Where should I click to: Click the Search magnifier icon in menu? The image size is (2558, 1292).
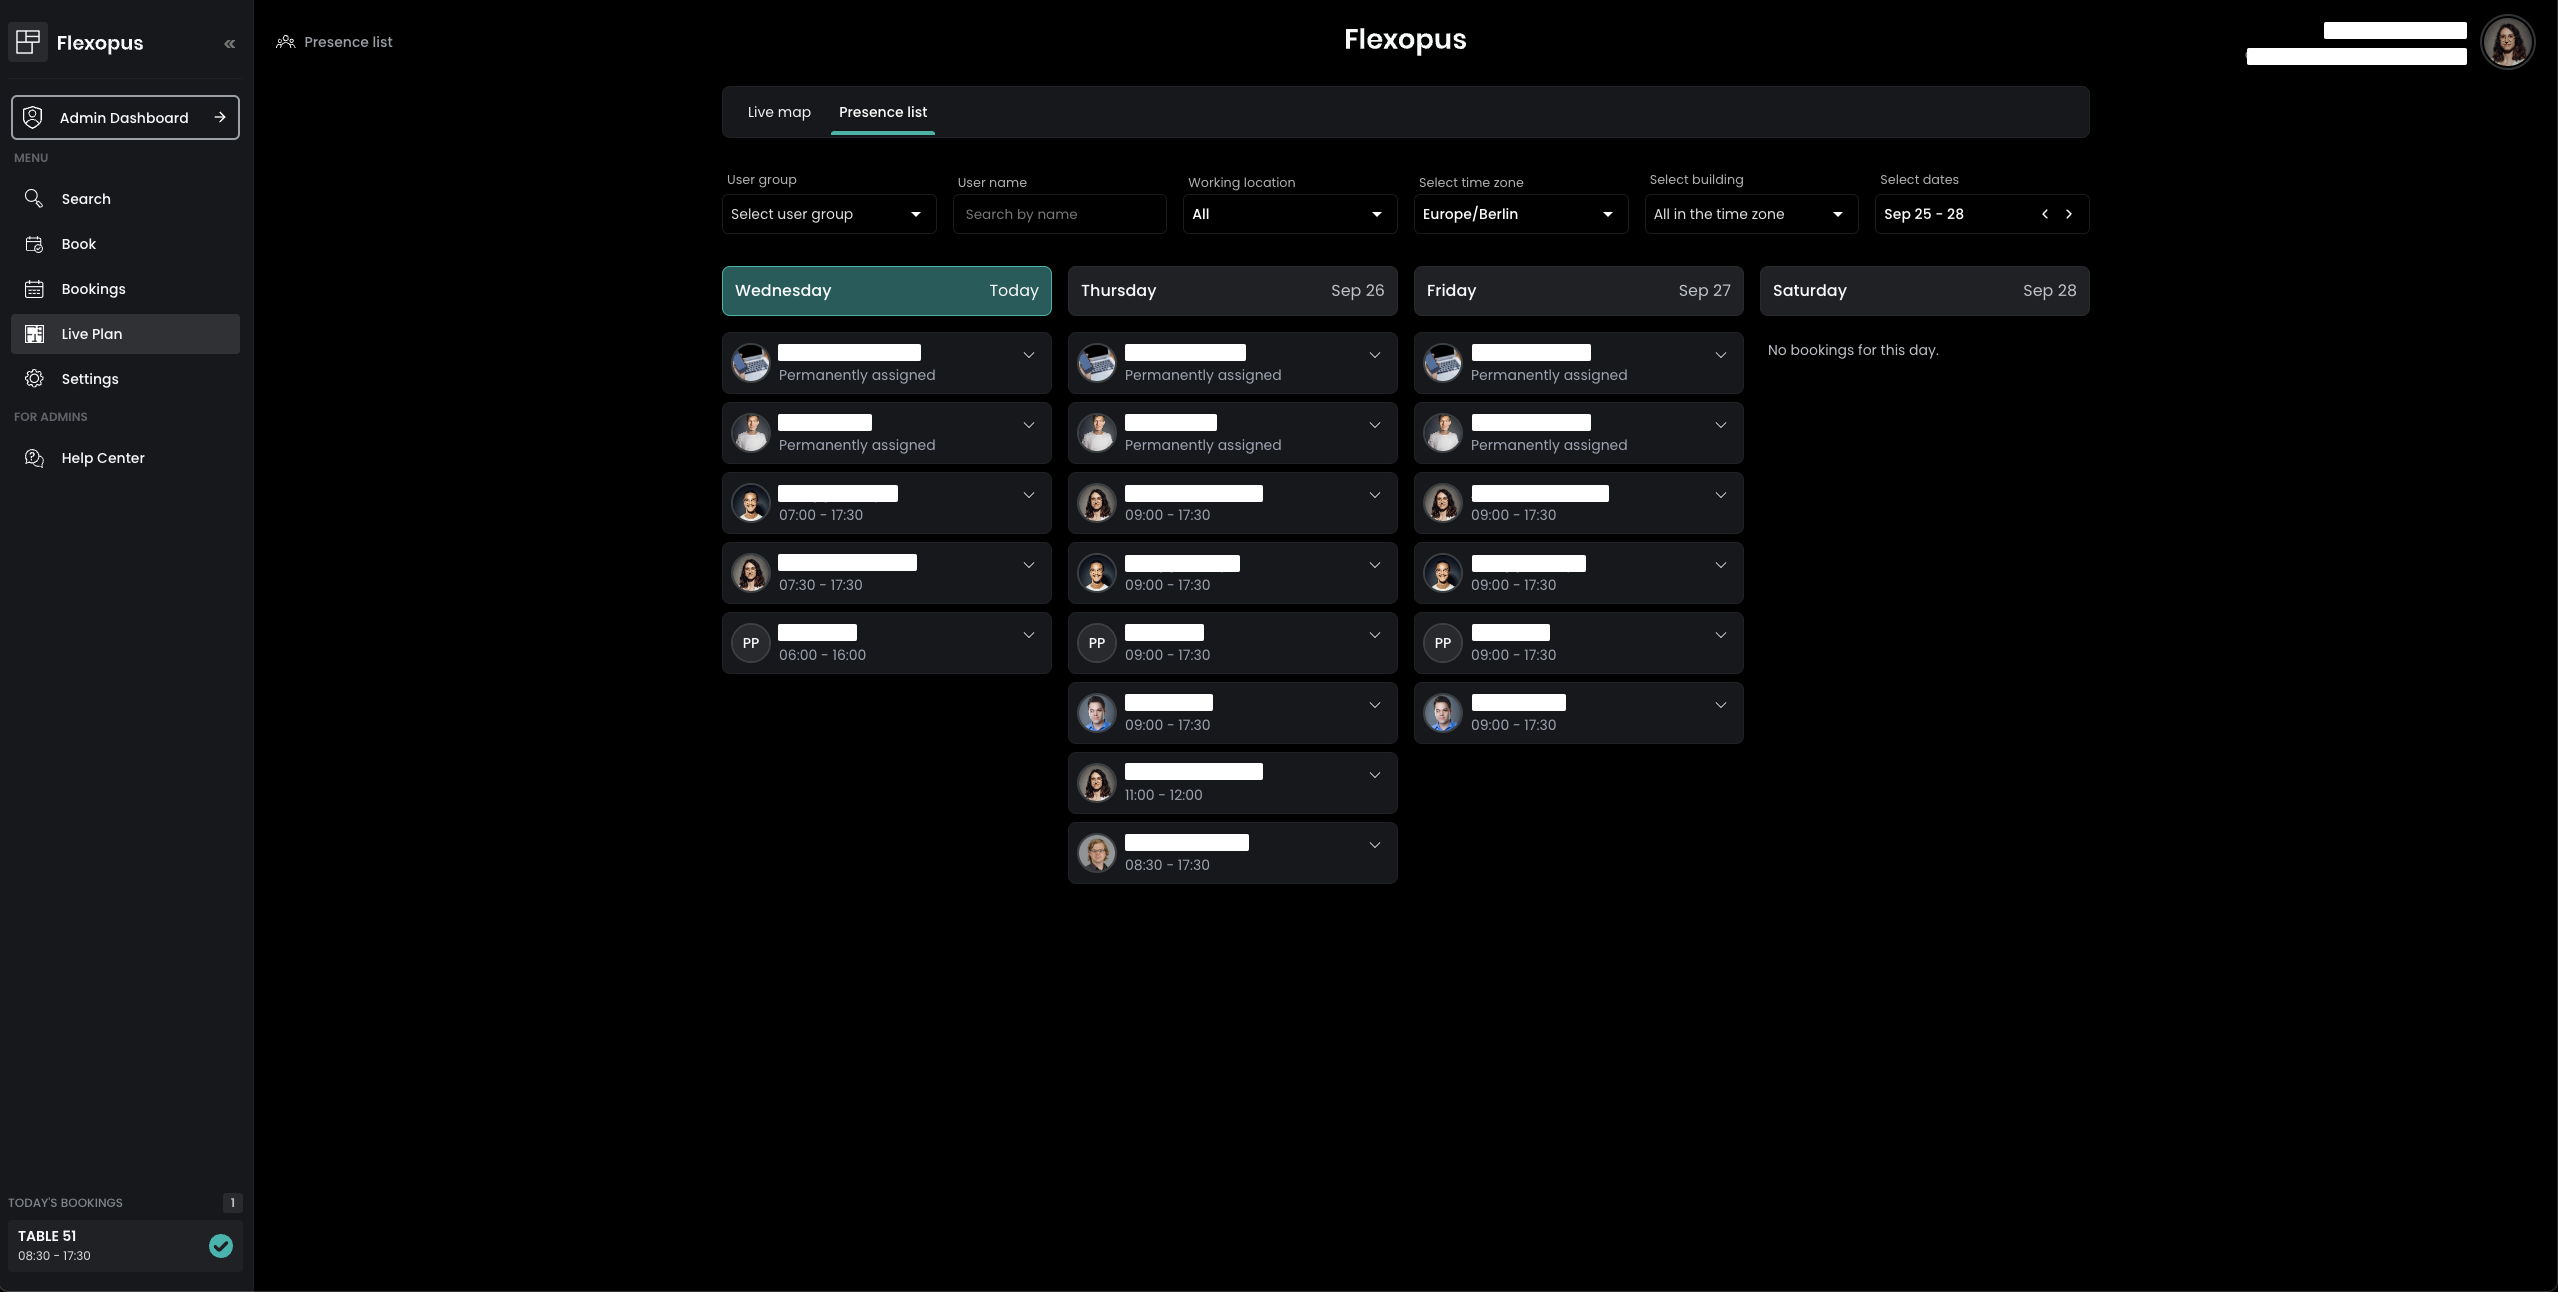tap(34, 199)
